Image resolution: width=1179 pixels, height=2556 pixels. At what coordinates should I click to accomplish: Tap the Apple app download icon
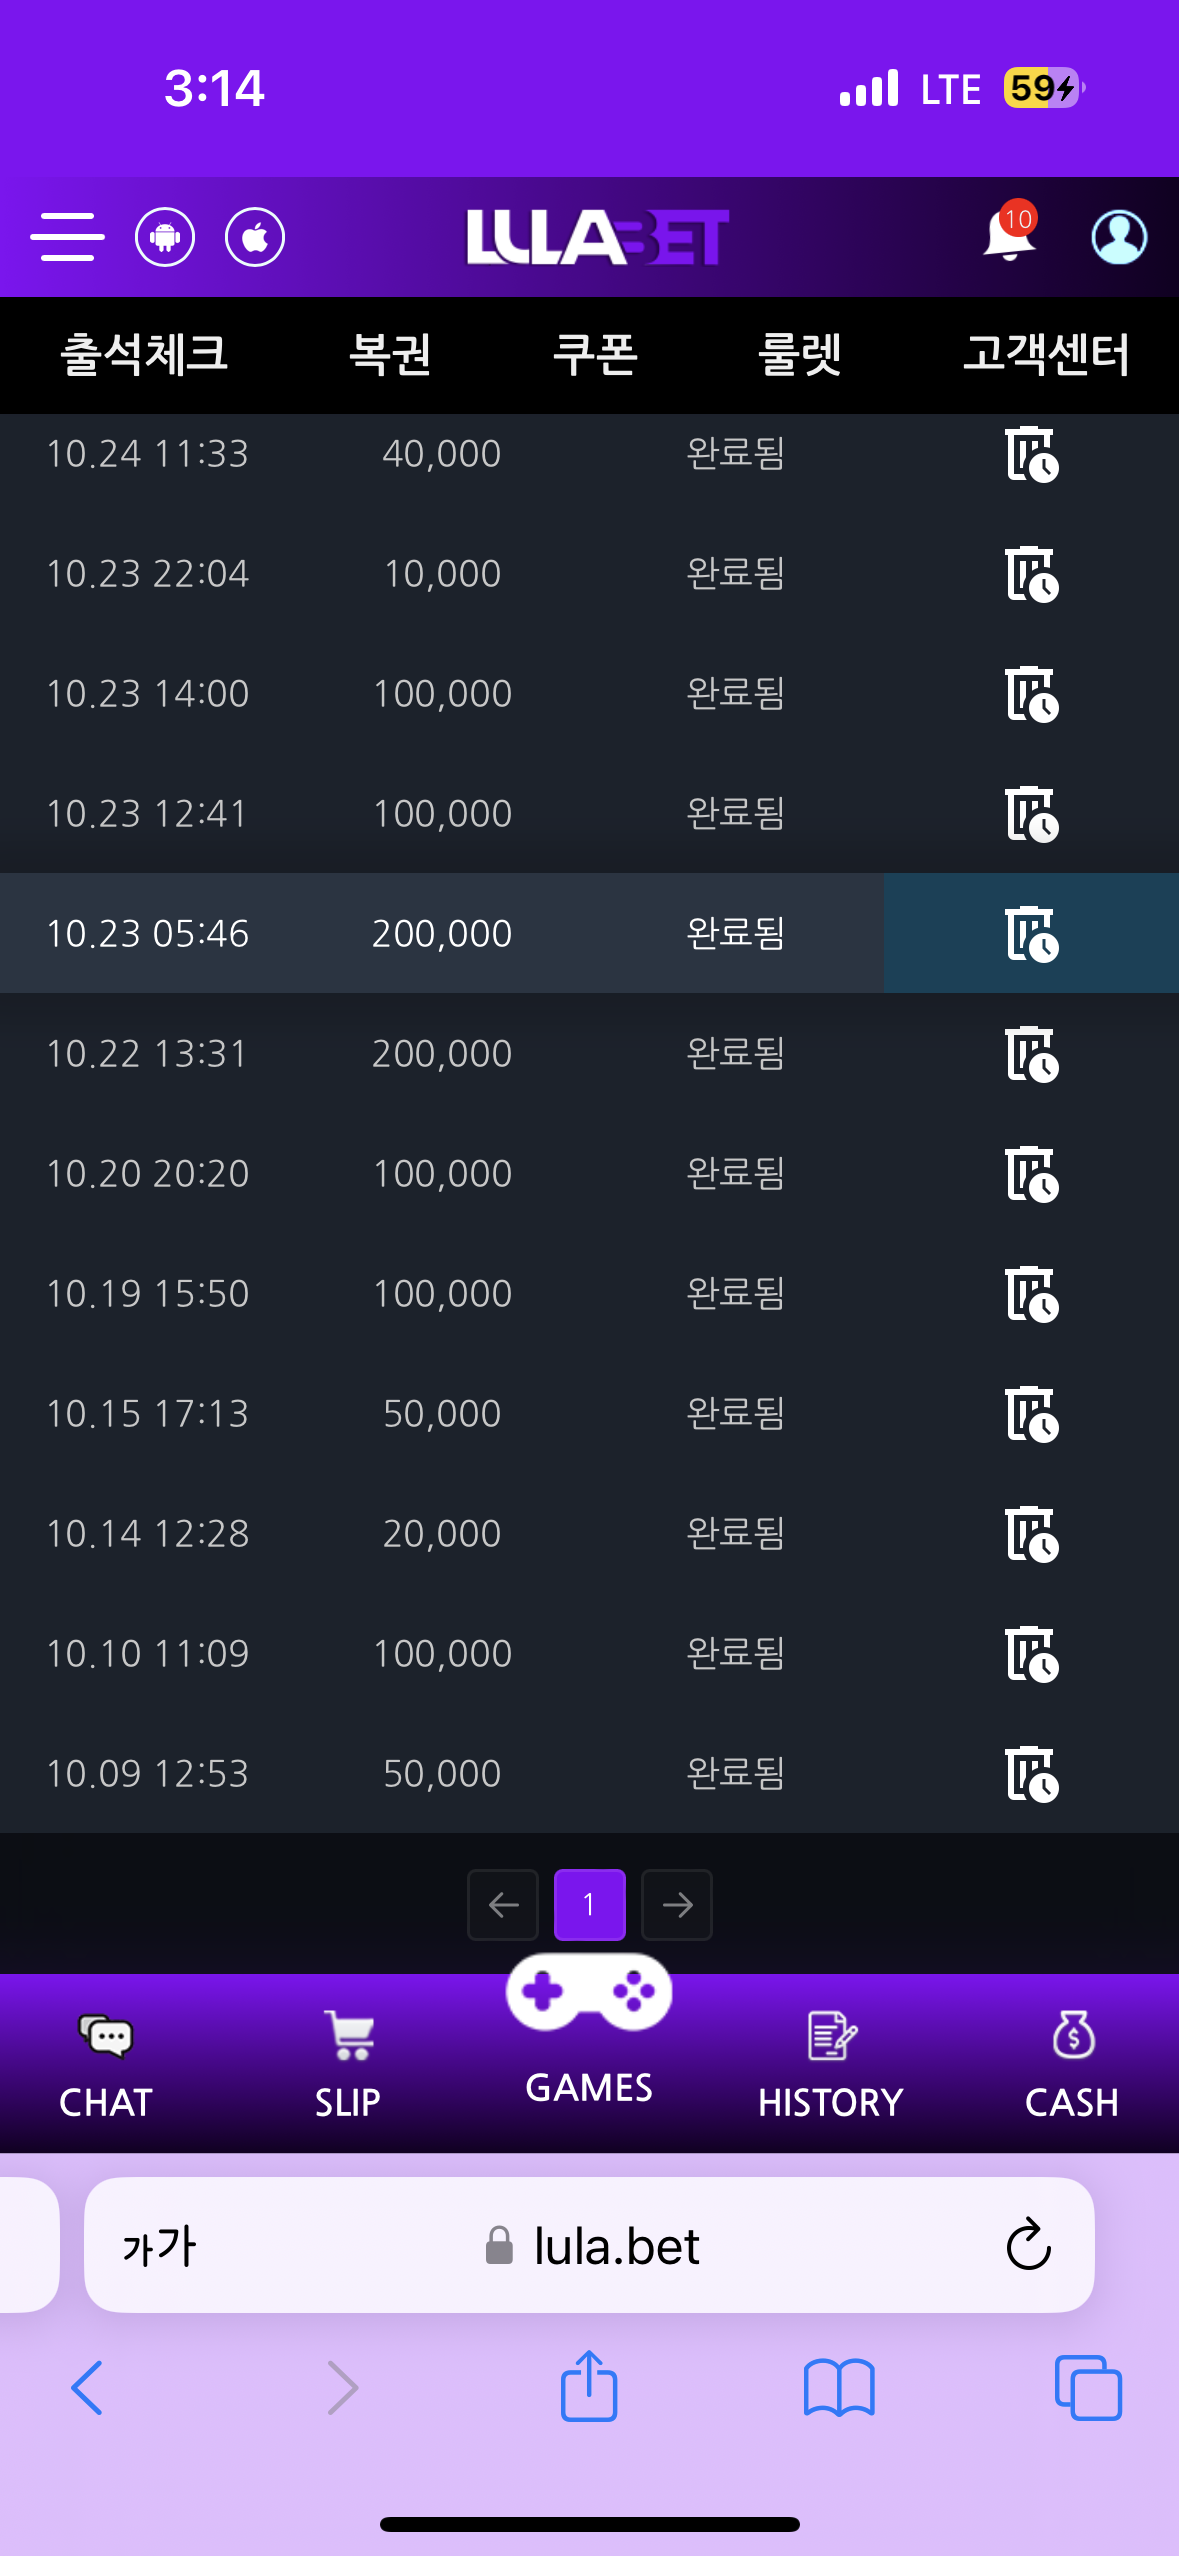coord(255,237)
